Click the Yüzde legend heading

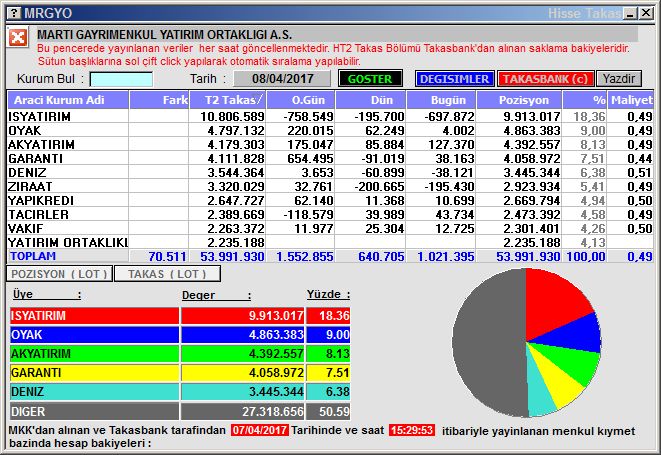[x=328, y=294]
